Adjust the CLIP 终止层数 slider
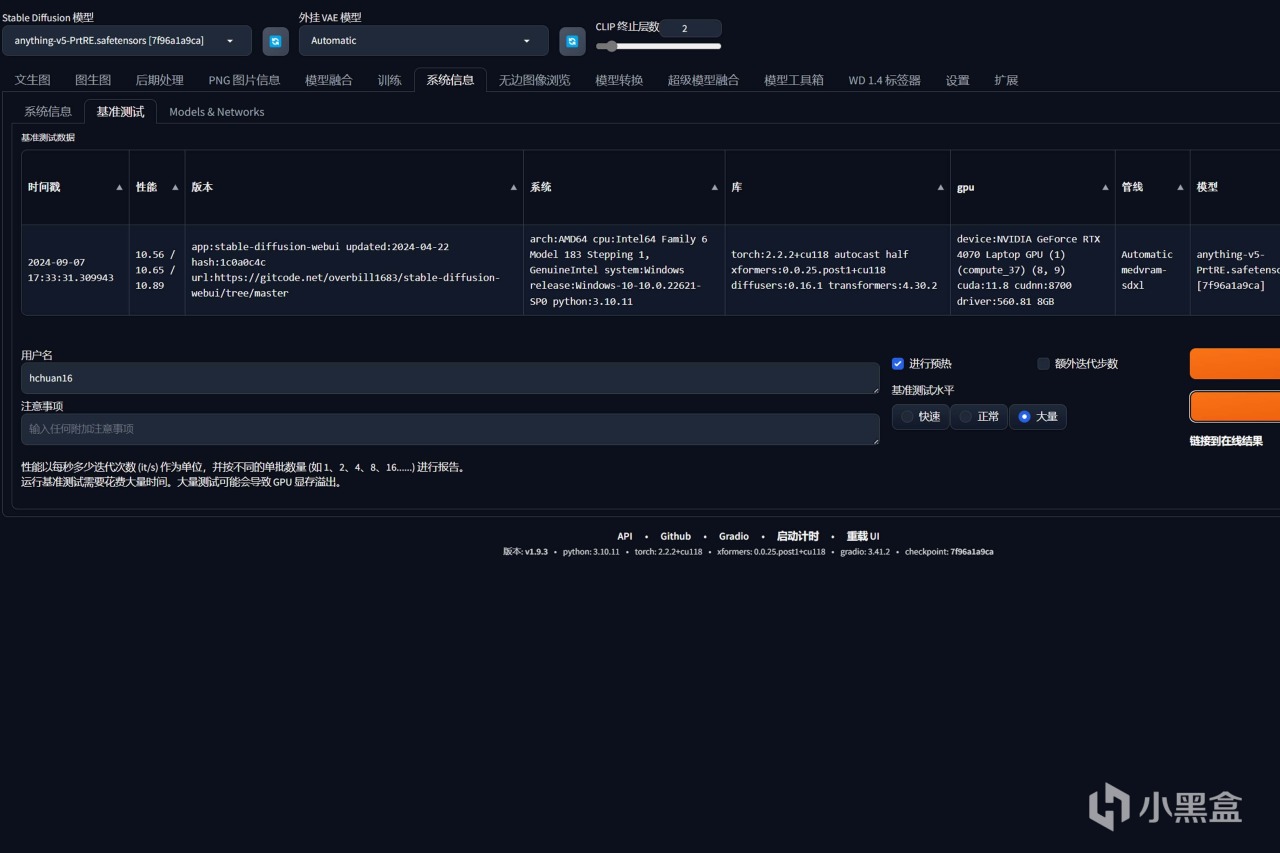Screen dimensions: 1280x853 point(659,46)
